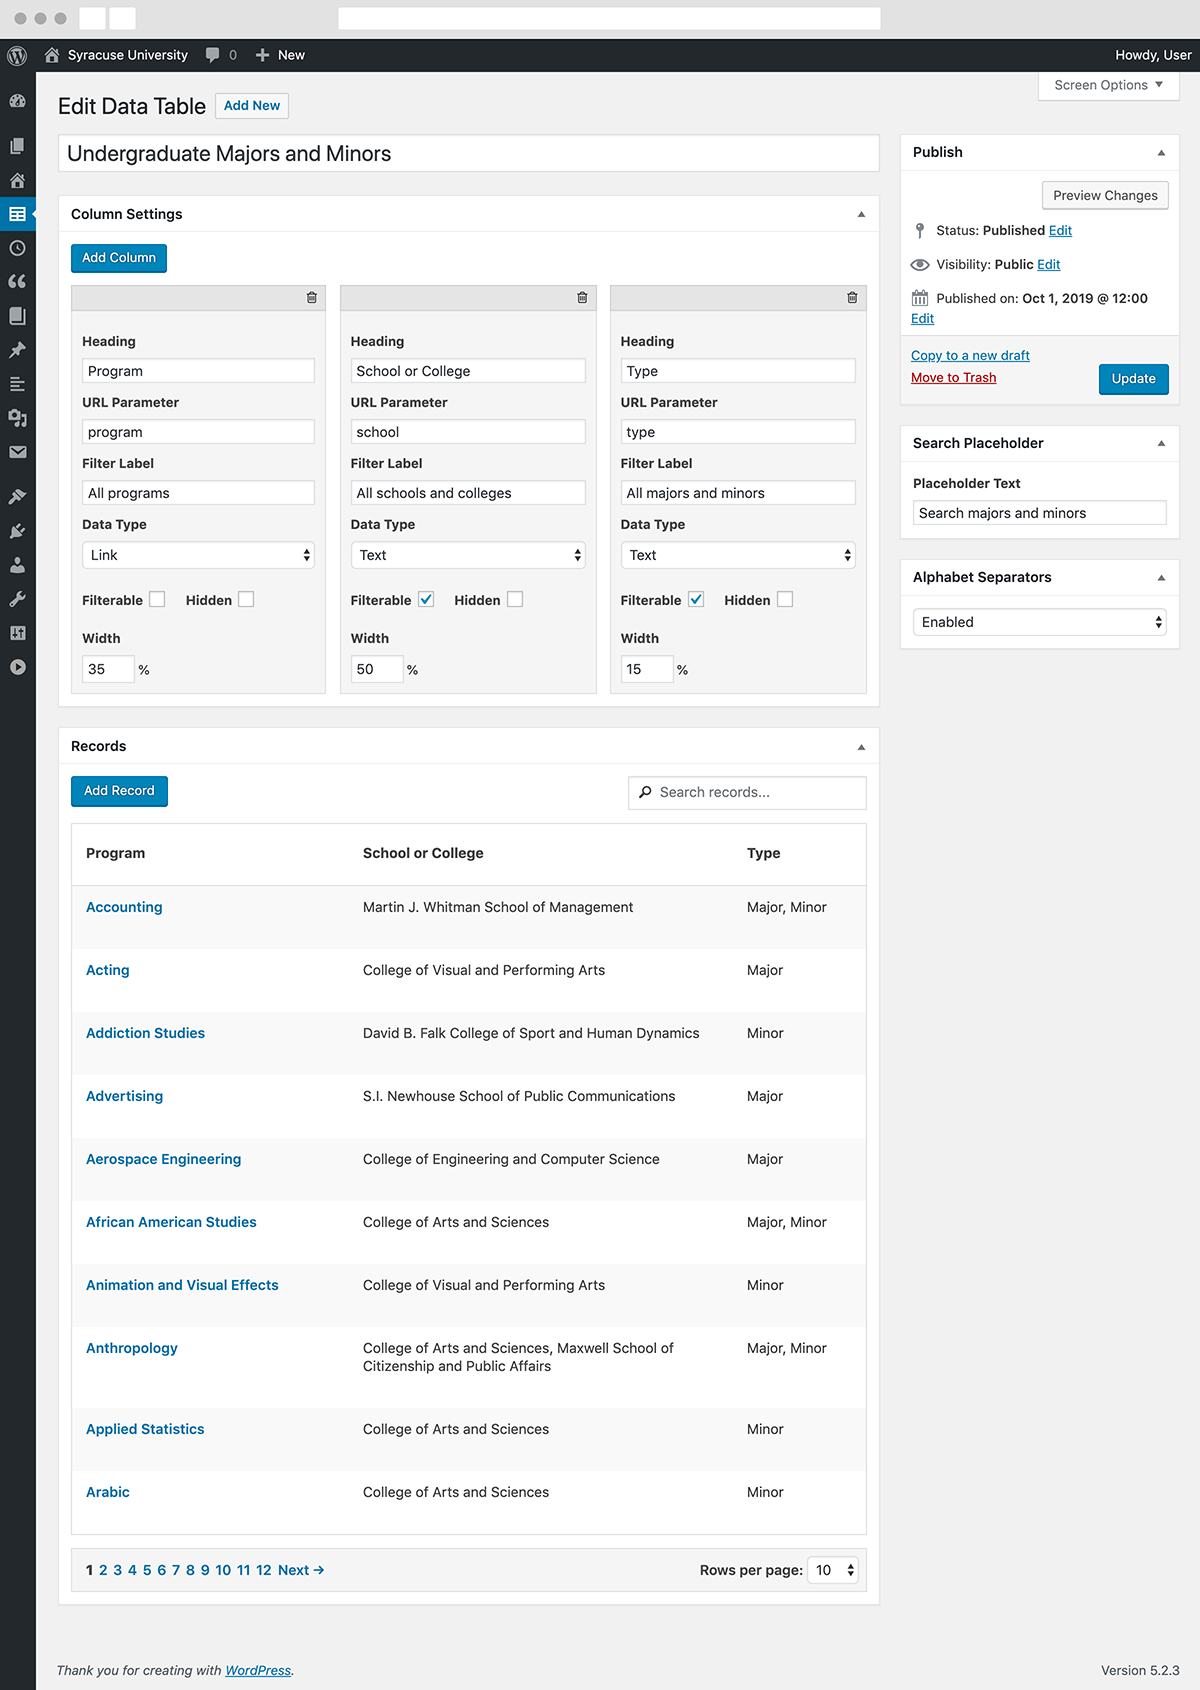Viewport: 1200px width, 1690px height.
Task: Click the book icon in the sidebar
Action: tap(17, 316)
